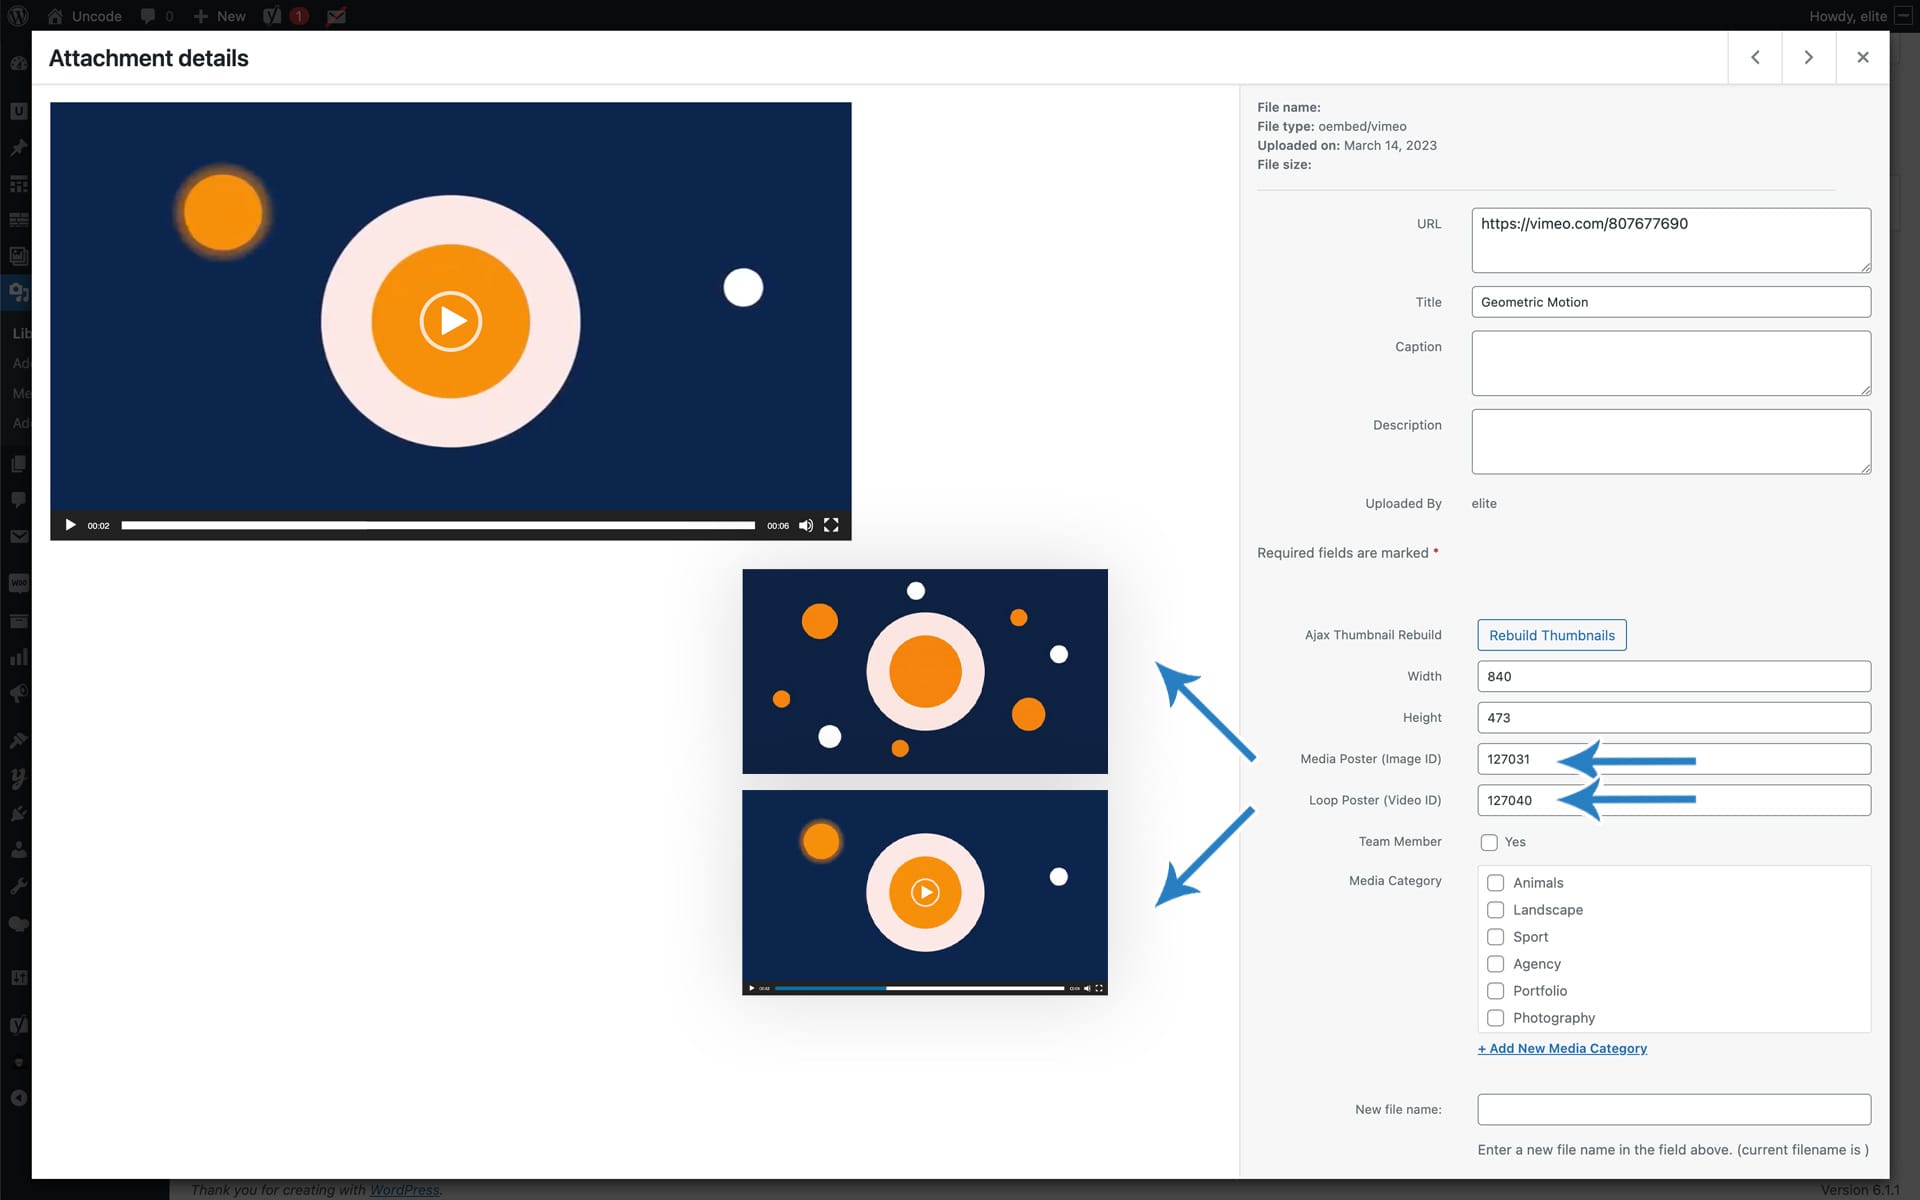This screenshot has width=1920, height=1200.
Task: Click the large circular play overlay
Action: [451, 321]
